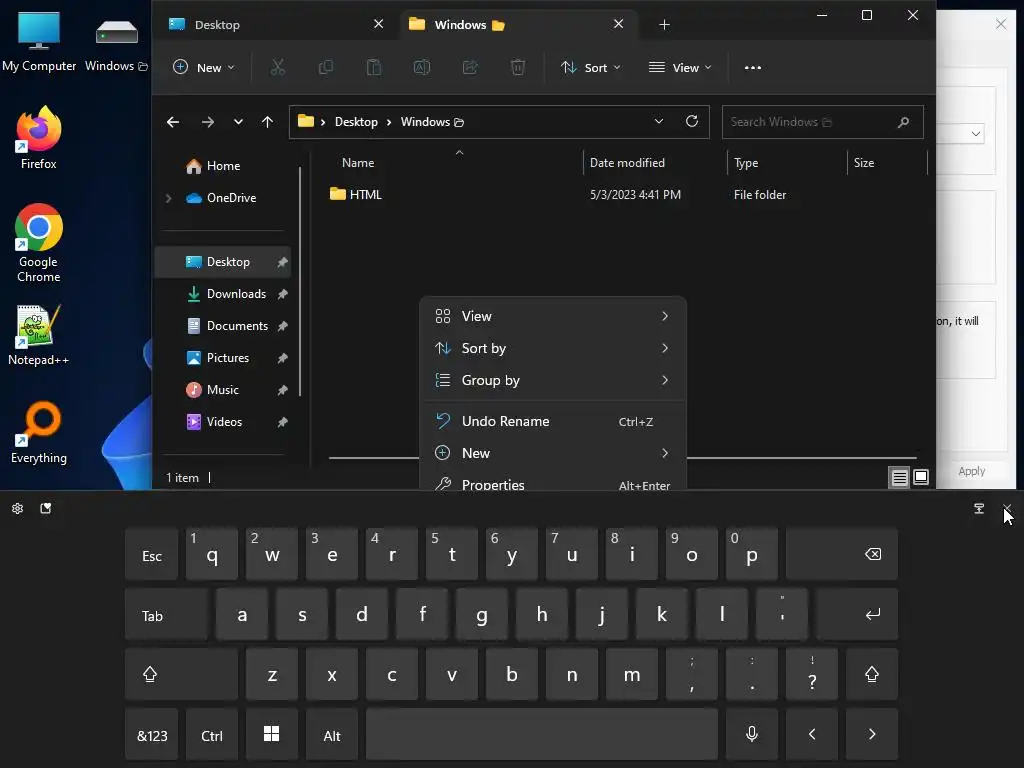
Task: Refresh the Windows folder view
Action: click(692, 121)
